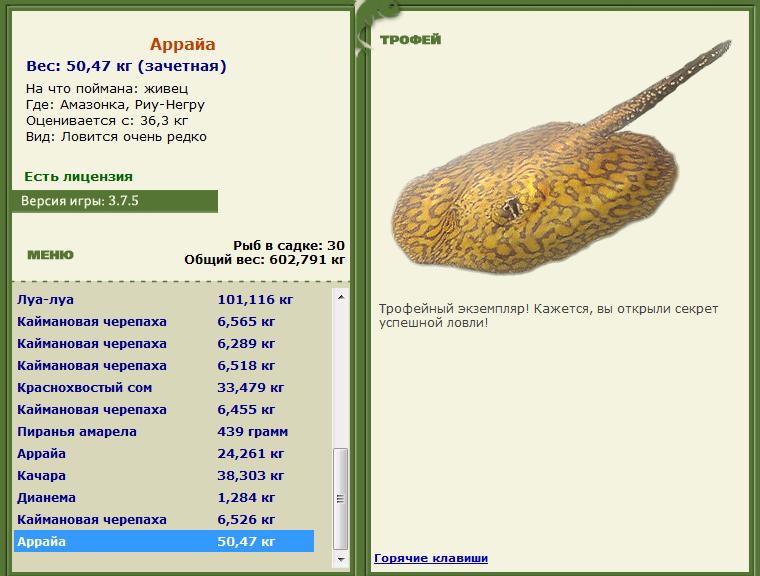Click Общий вес: 602,791 кг total
This screenshot has width=760, height=576.
265,260
